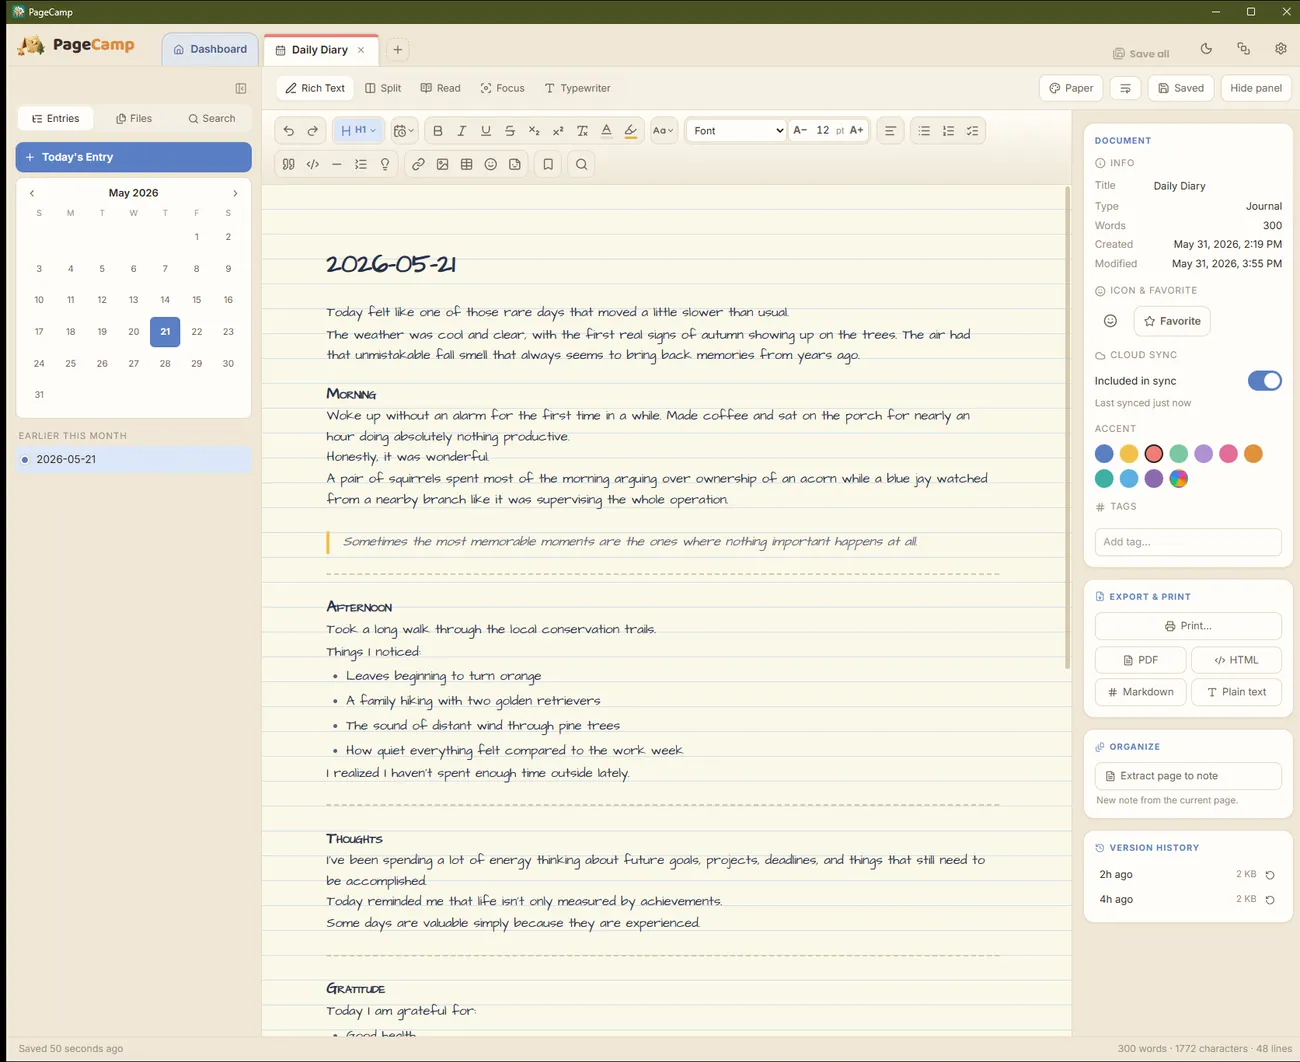Go to next month in calendar
This screenshot has width=1300, height=1062.
click(x=235, y=193)
